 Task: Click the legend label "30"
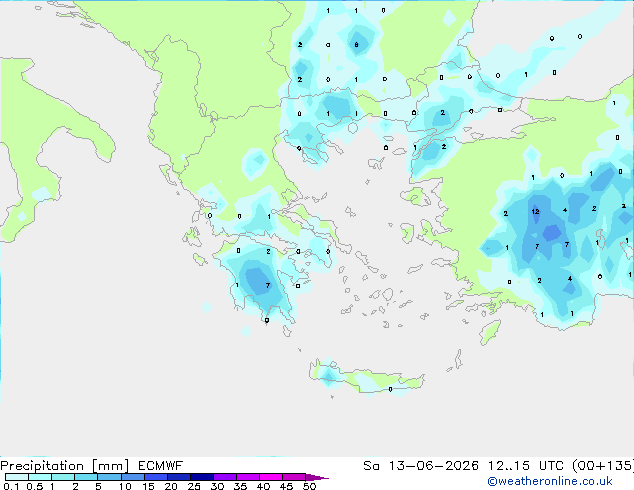click(x=217, y=486)
